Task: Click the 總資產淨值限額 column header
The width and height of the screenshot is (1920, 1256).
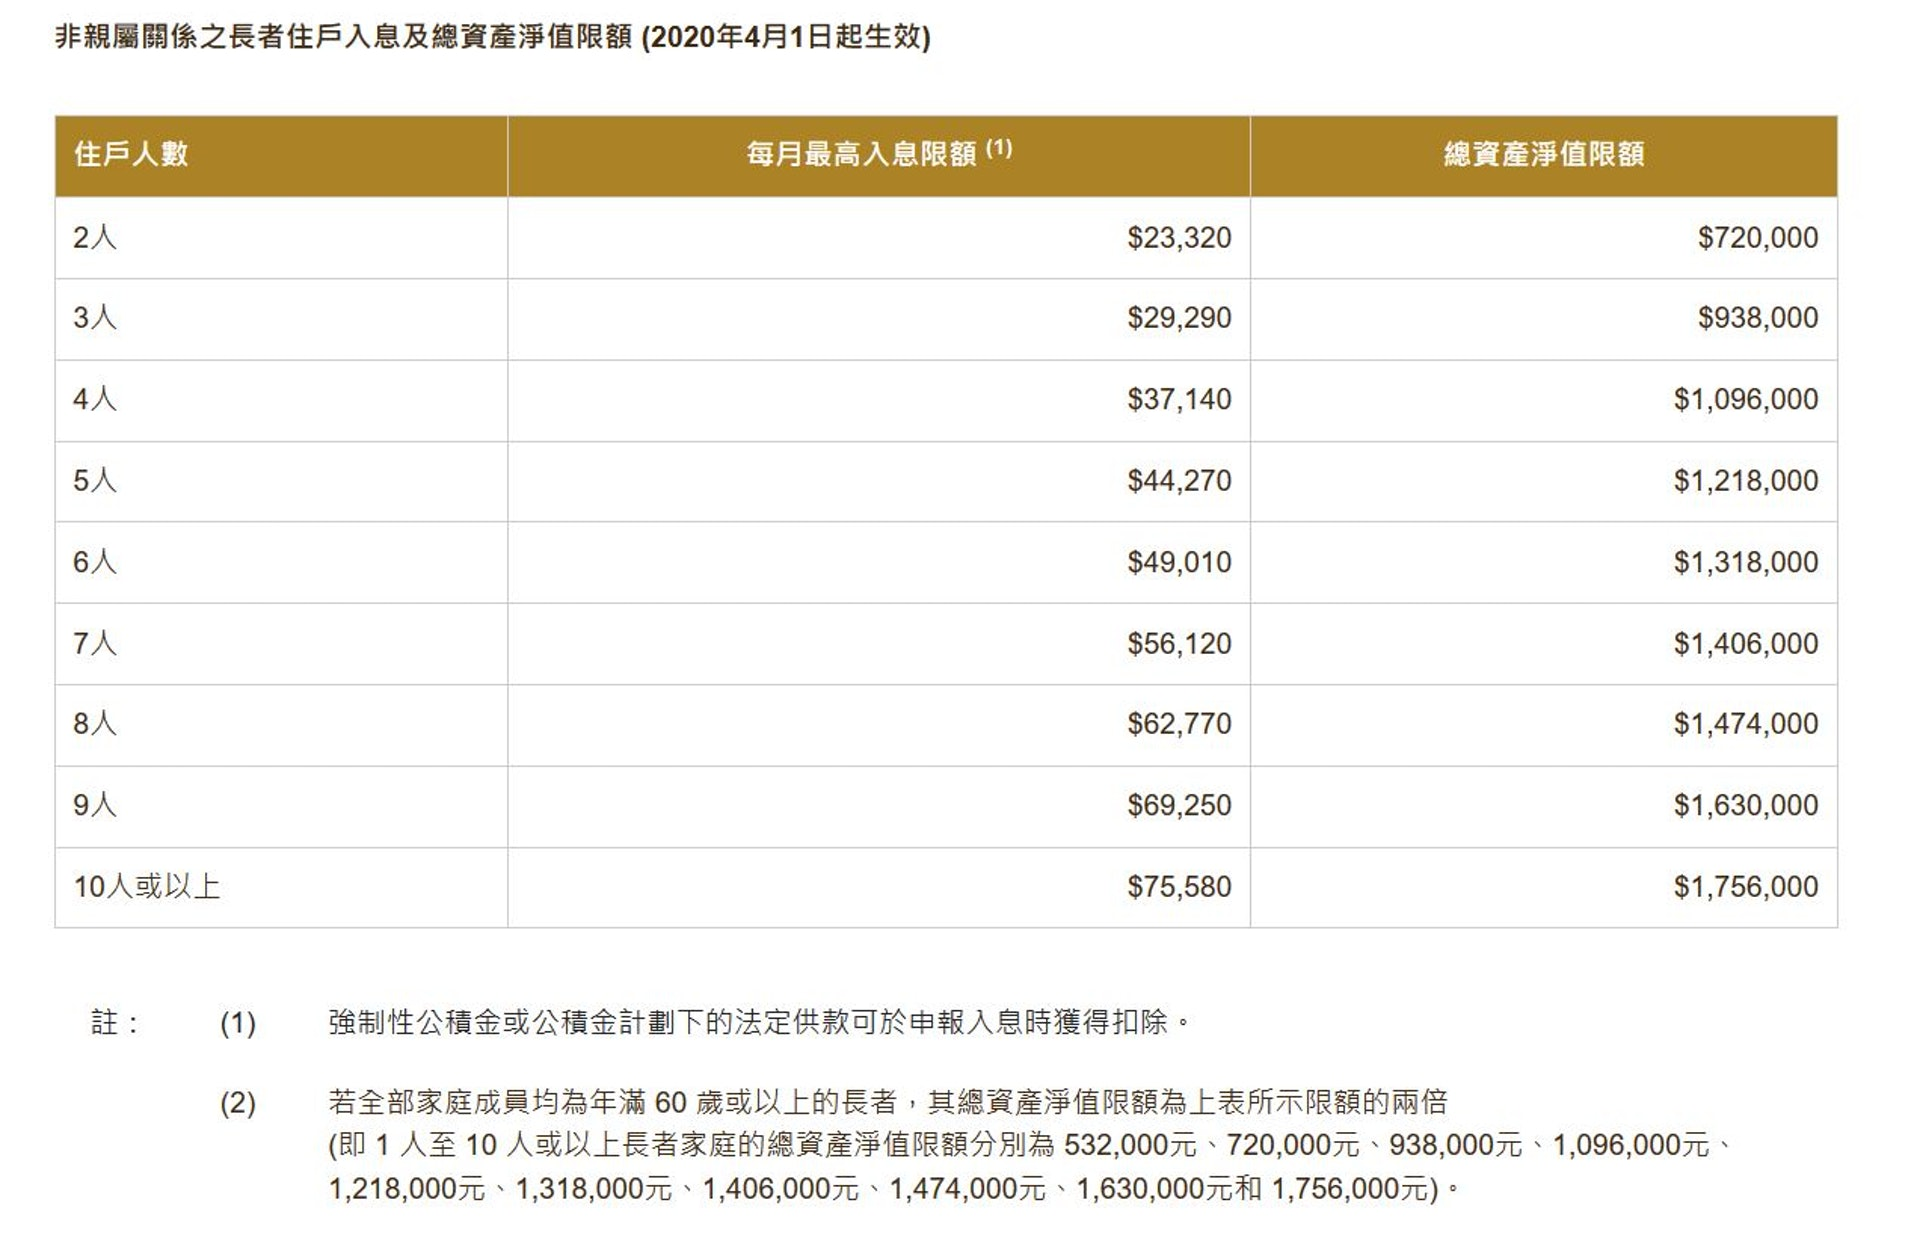Action: point(1544,155)
